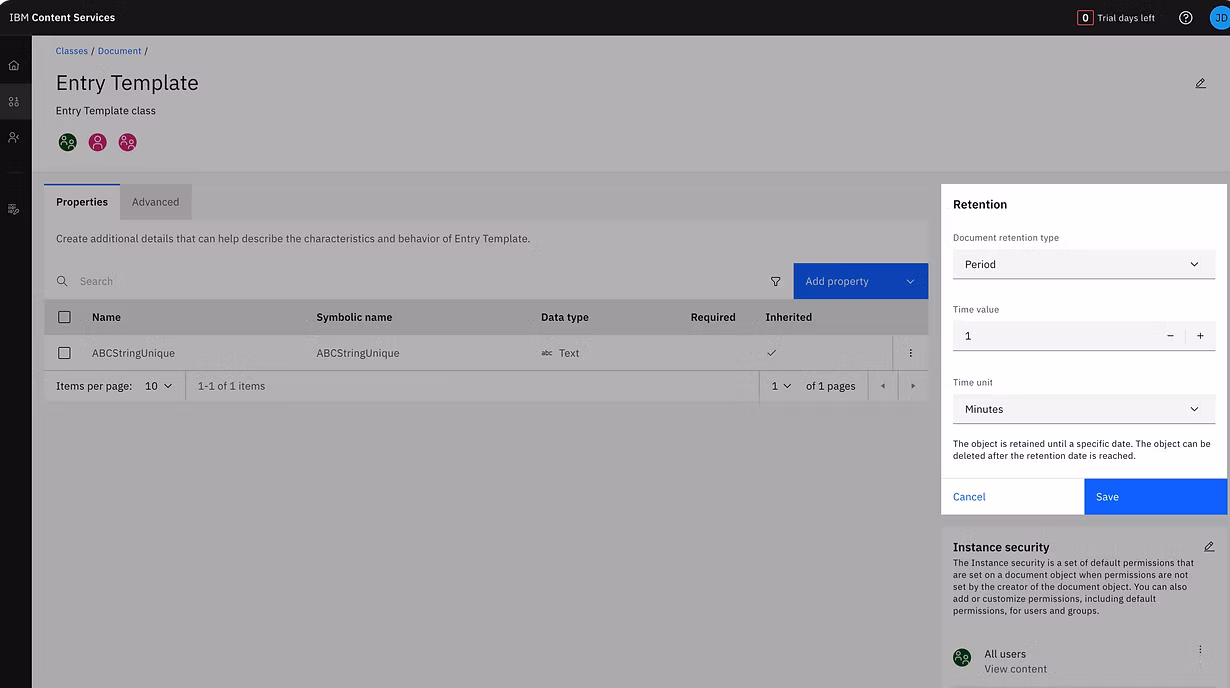Go to previous page arrow
This screenshot has height=688, width=1230.
882,386
